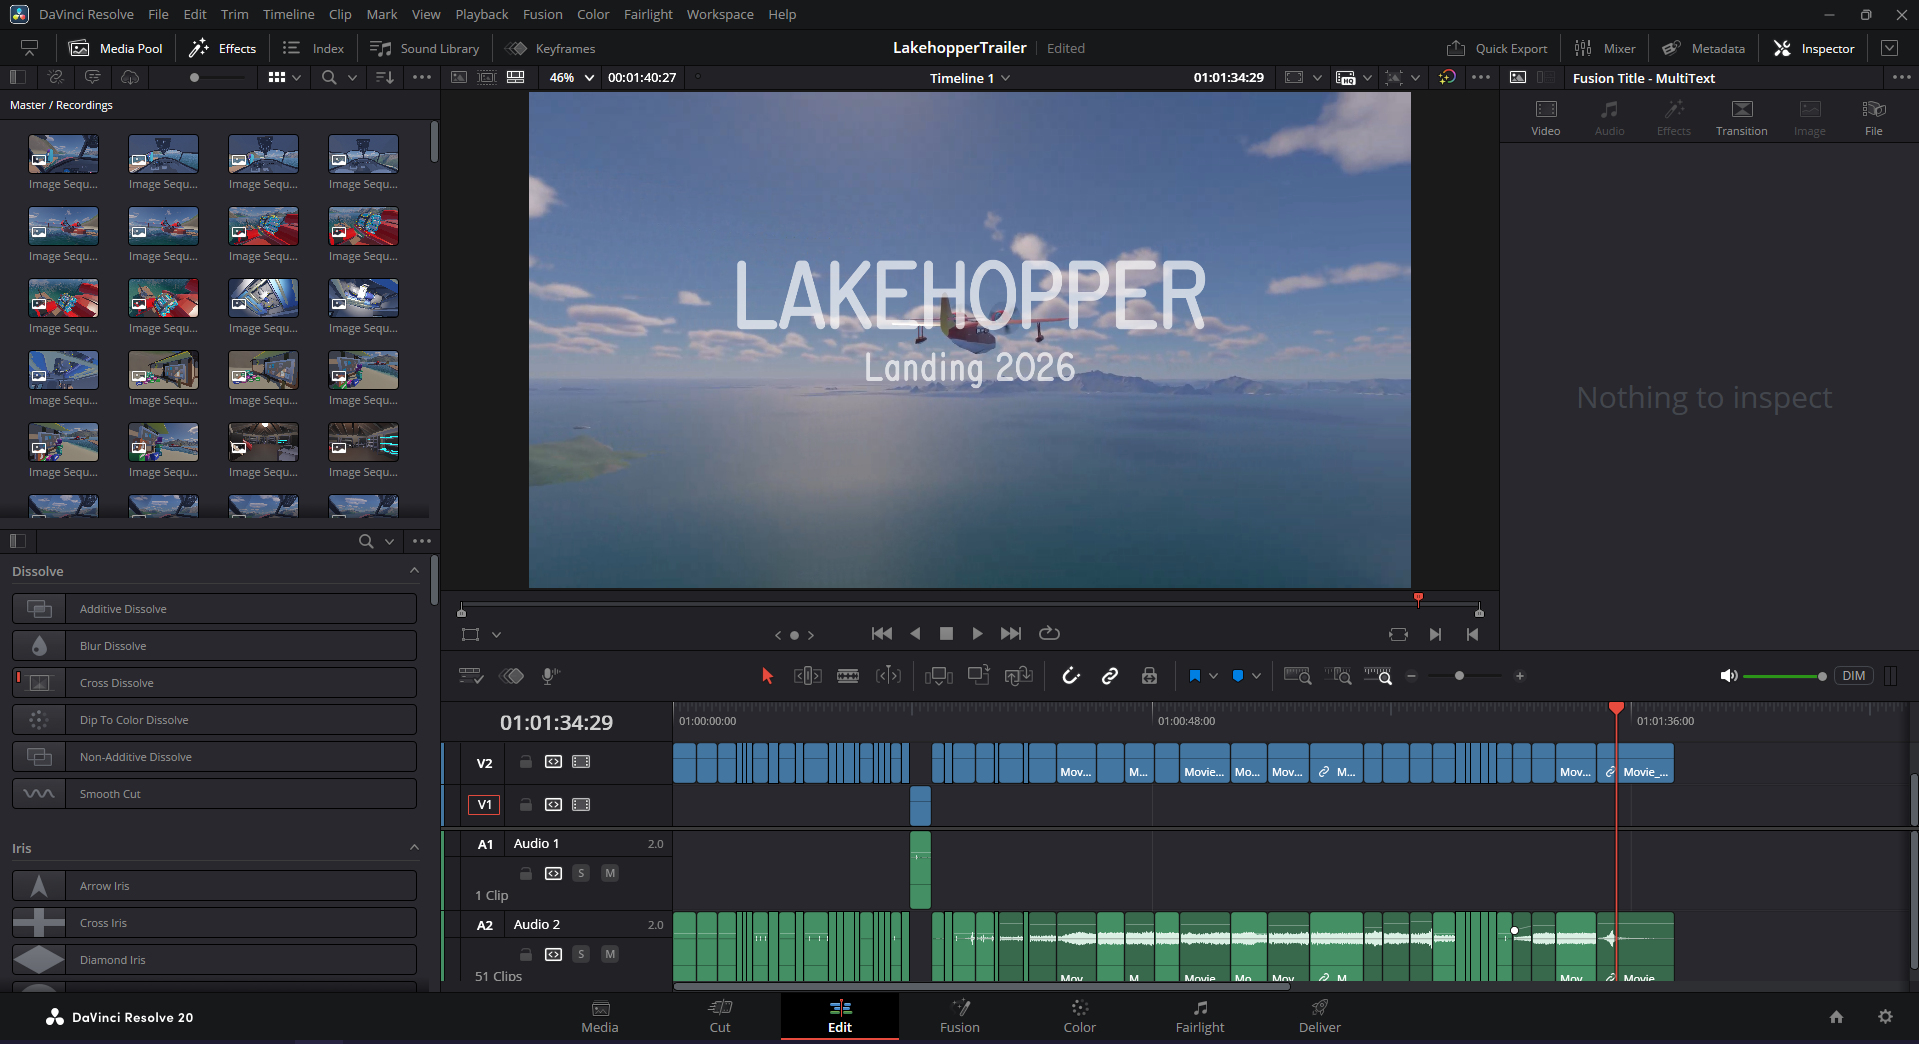Click the loop playback icon
1919x1044 pixels.
pos(1049,633)
